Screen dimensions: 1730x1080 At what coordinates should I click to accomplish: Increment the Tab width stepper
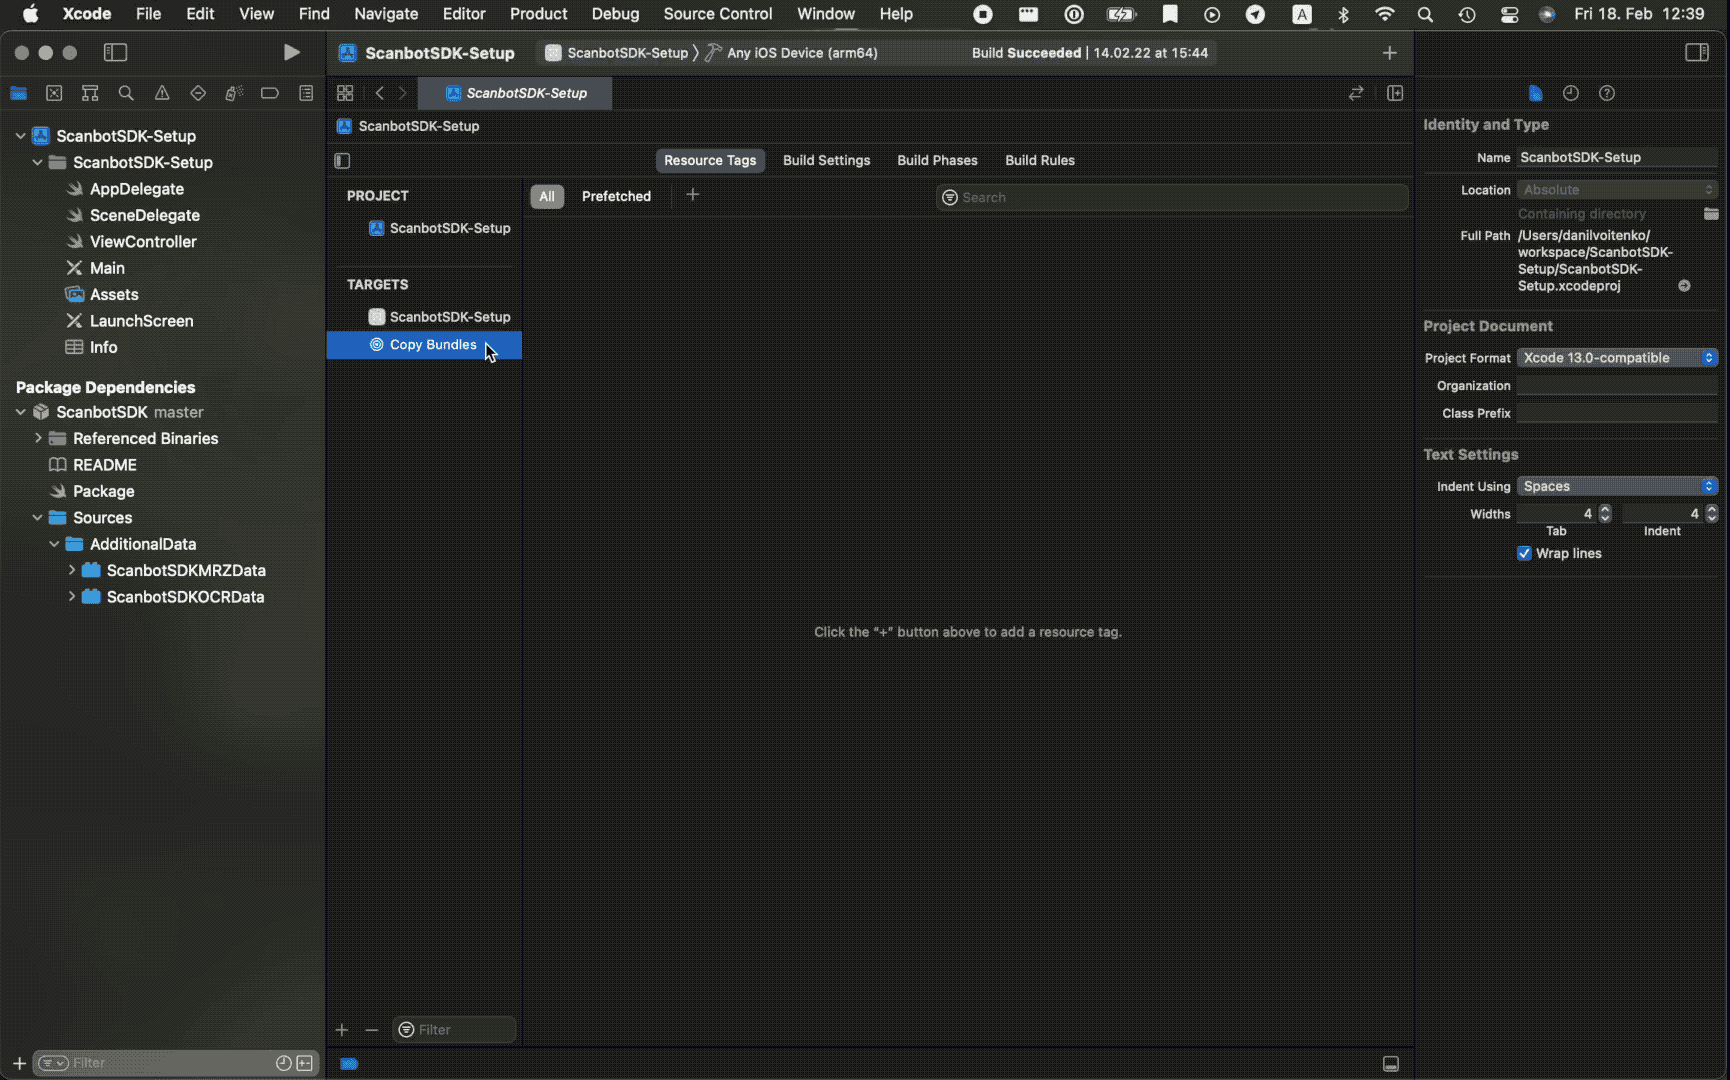[x=1606, y=509]
